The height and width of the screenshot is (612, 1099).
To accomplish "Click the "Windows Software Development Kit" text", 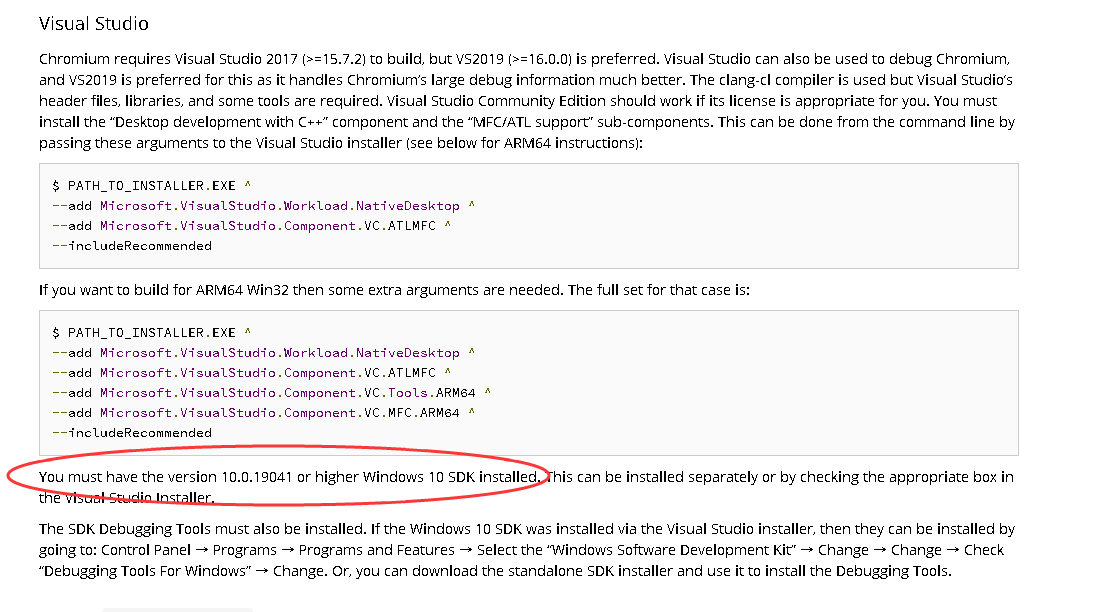I will pos(672,550).
